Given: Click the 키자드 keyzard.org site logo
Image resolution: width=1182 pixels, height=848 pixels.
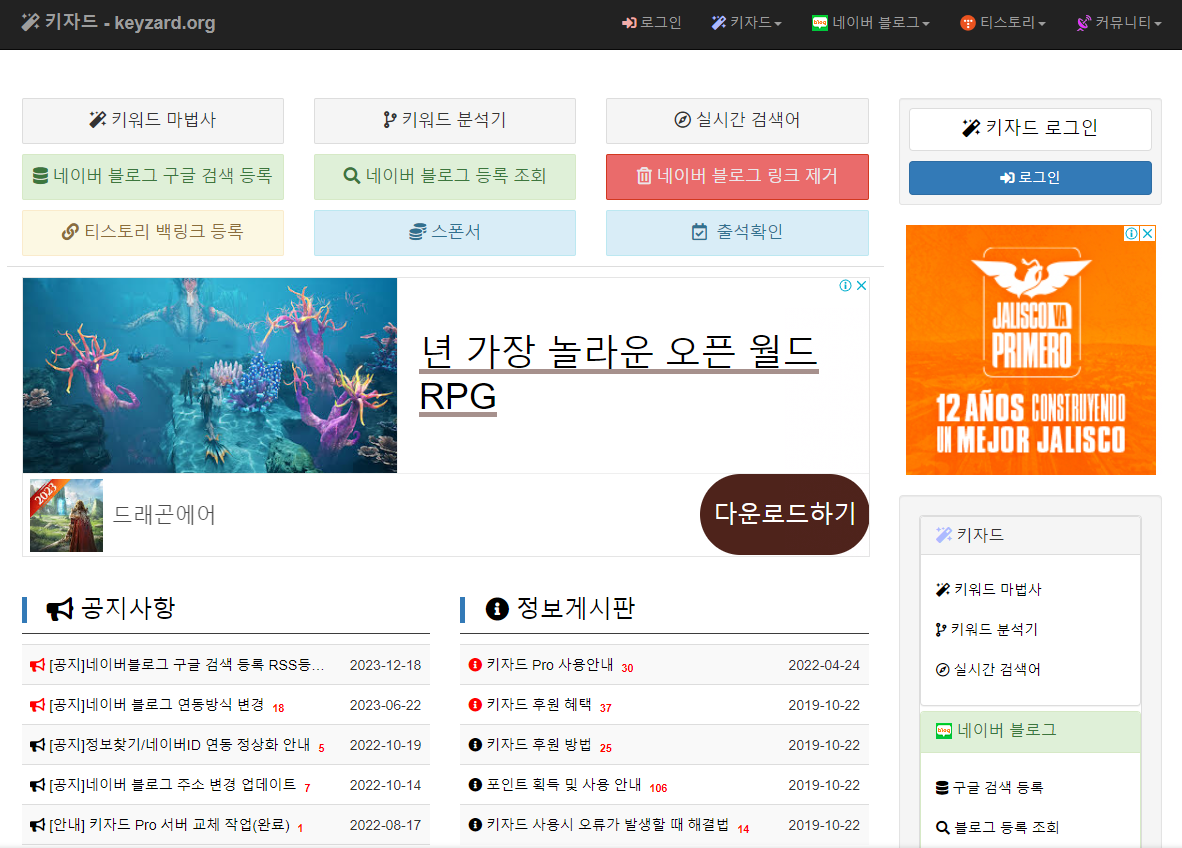Looking at the screenshot, I should [118, 23].
